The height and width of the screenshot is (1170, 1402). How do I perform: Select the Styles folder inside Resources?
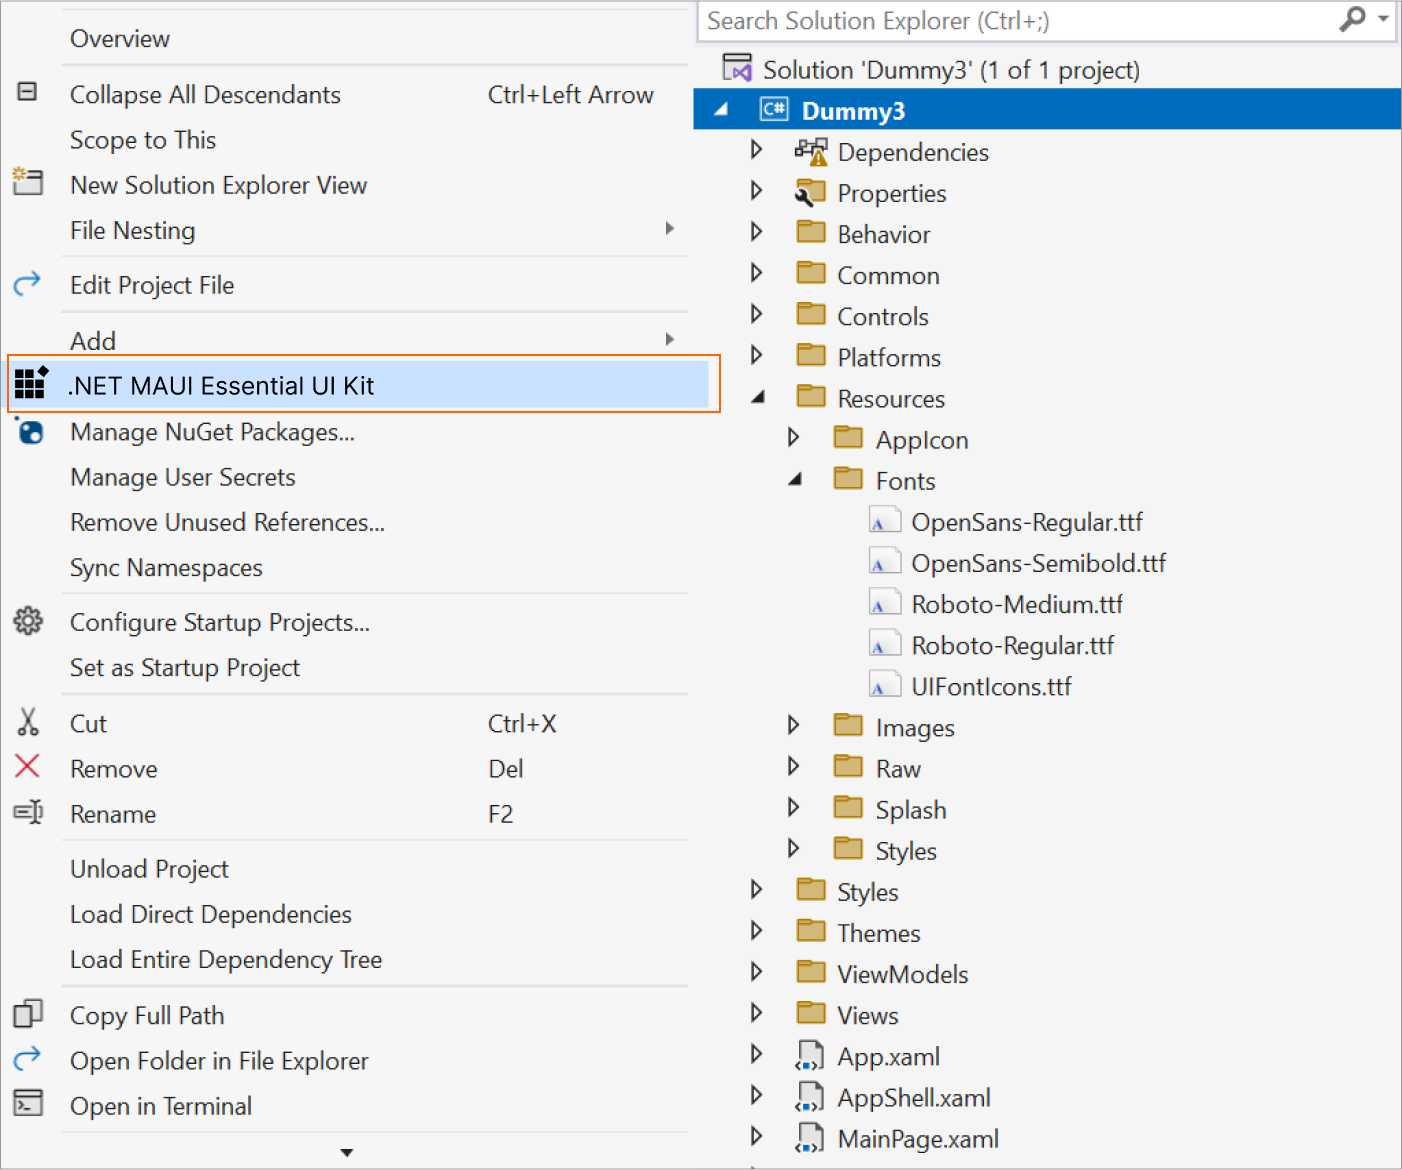click(906, 851)
